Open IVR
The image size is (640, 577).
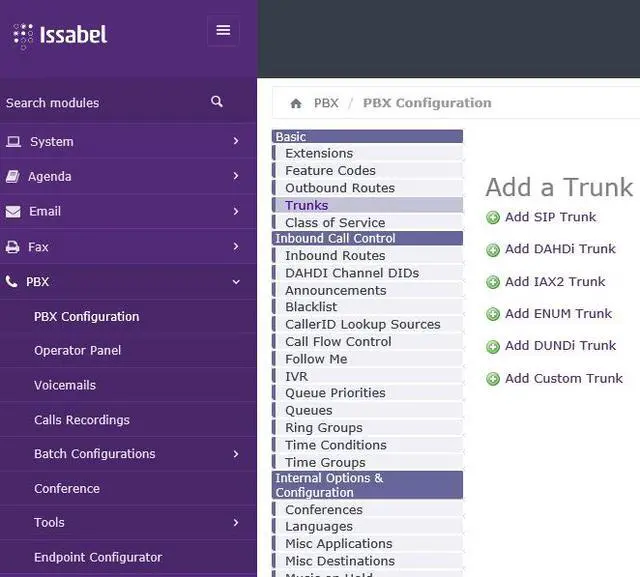pos(367,376)
